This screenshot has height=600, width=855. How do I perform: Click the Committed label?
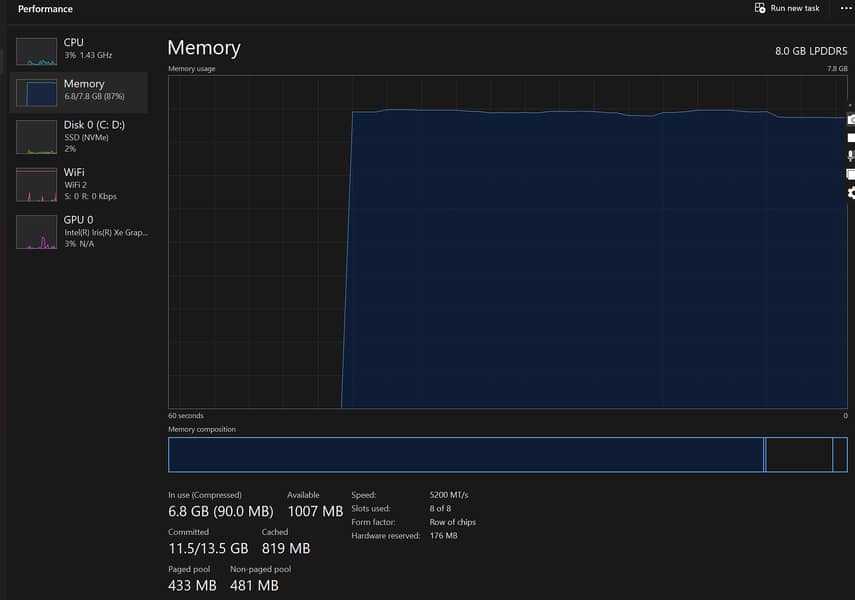tap(188, 532)
